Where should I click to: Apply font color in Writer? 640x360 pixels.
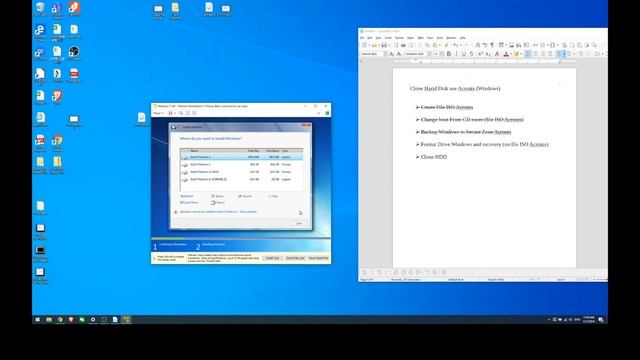[507, 54]
